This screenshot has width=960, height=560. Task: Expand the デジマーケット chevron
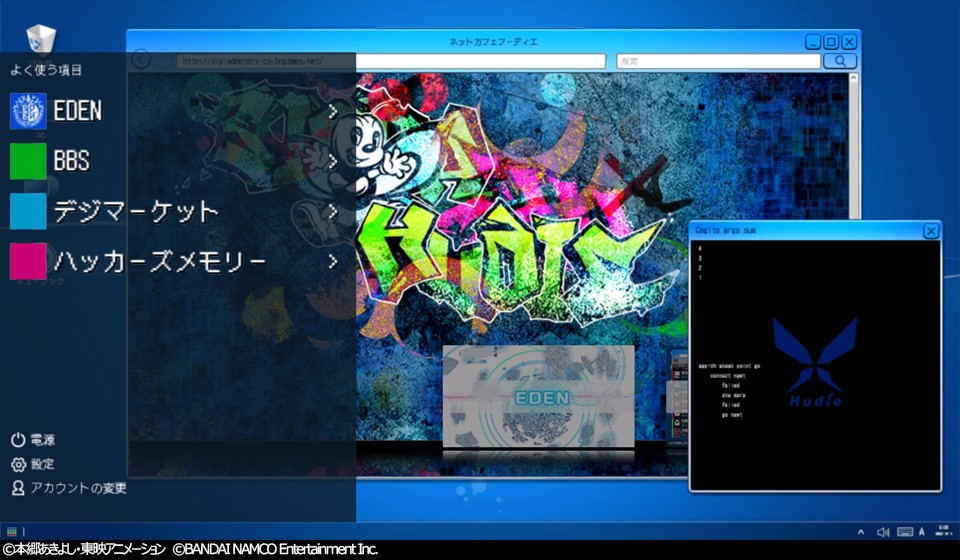tap(332, 211)
